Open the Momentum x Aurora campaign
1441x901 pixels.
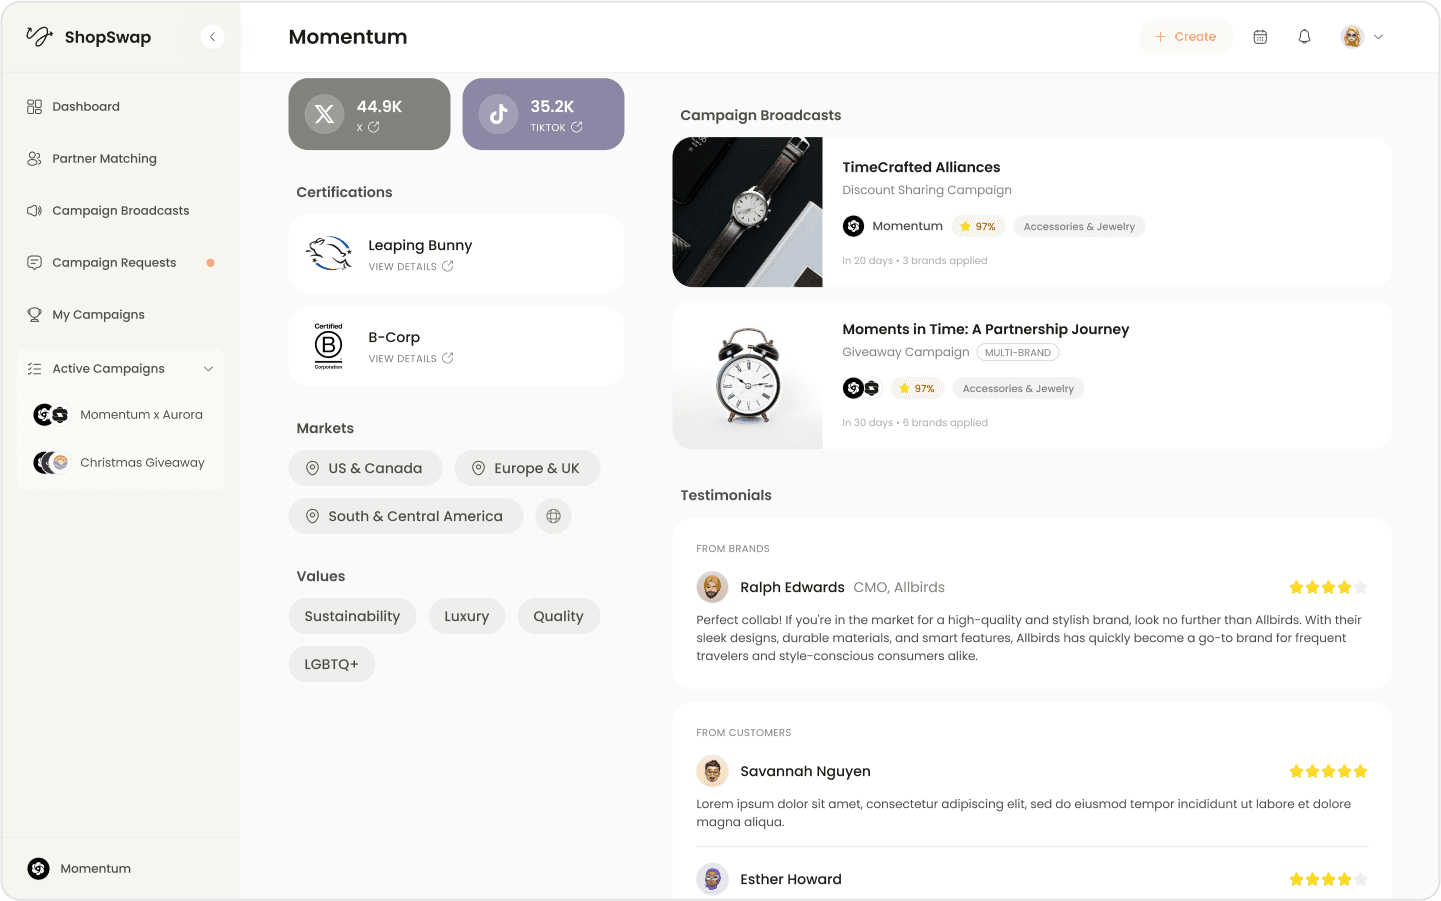140,414
